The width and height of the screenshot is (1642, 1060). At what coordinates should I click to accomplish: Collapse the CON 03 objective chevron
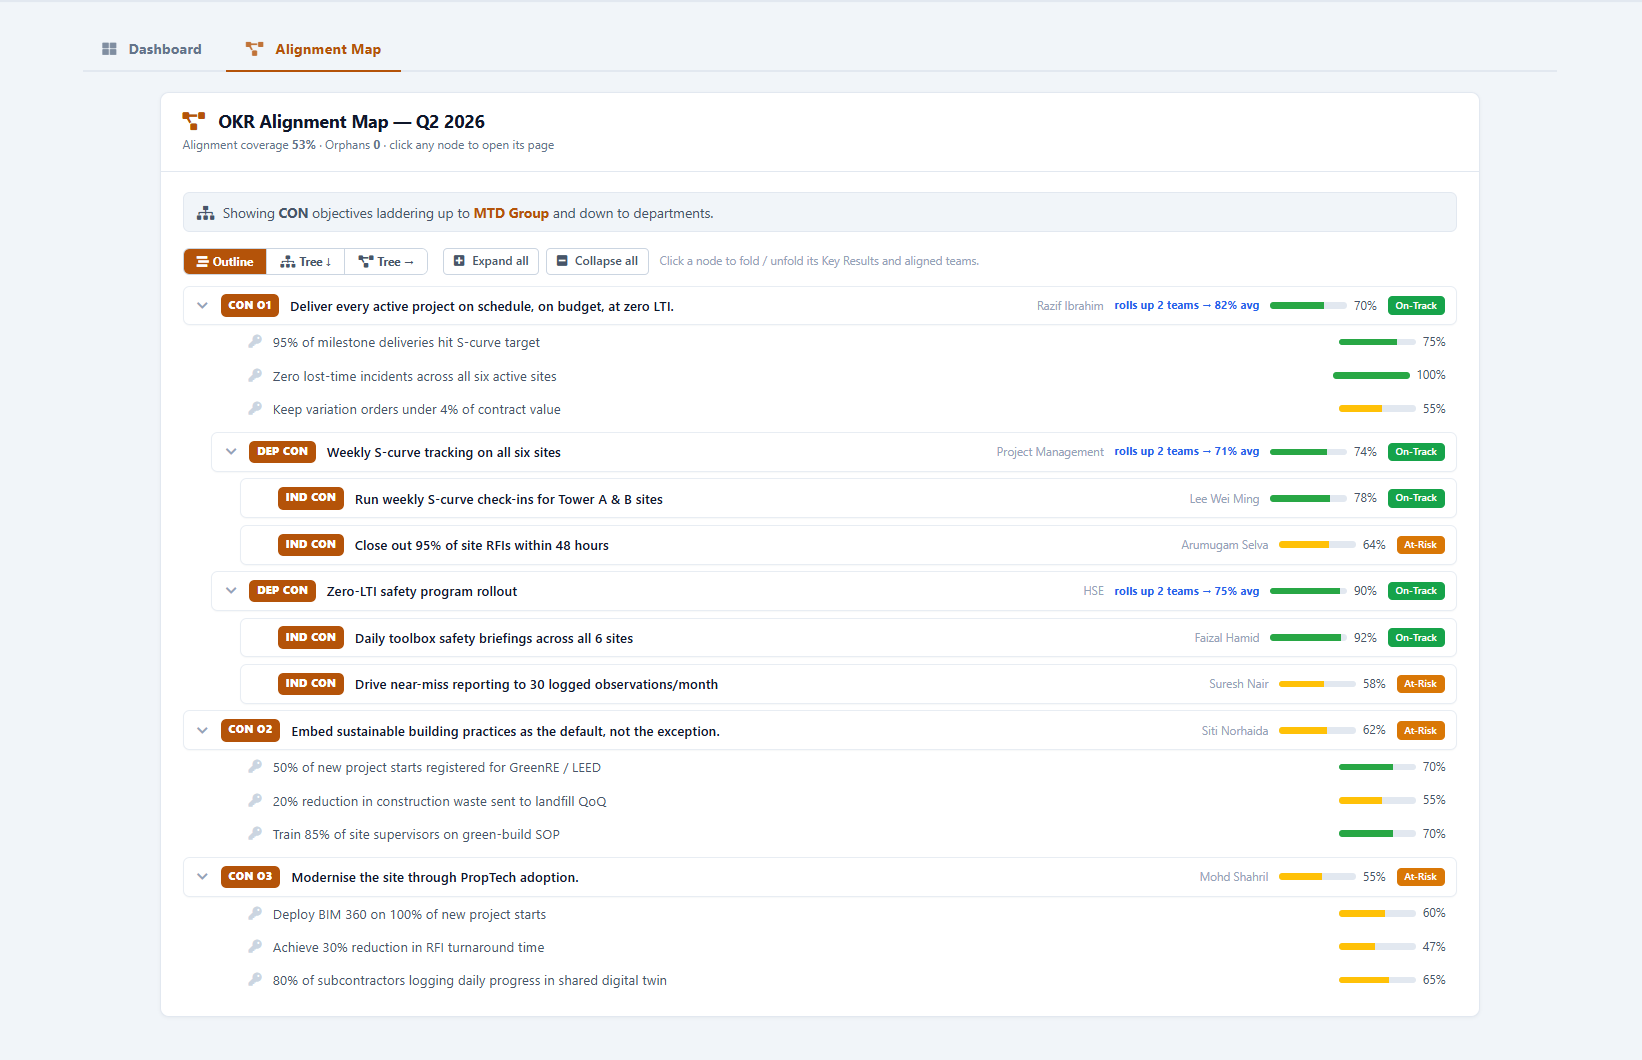[203, 877]
